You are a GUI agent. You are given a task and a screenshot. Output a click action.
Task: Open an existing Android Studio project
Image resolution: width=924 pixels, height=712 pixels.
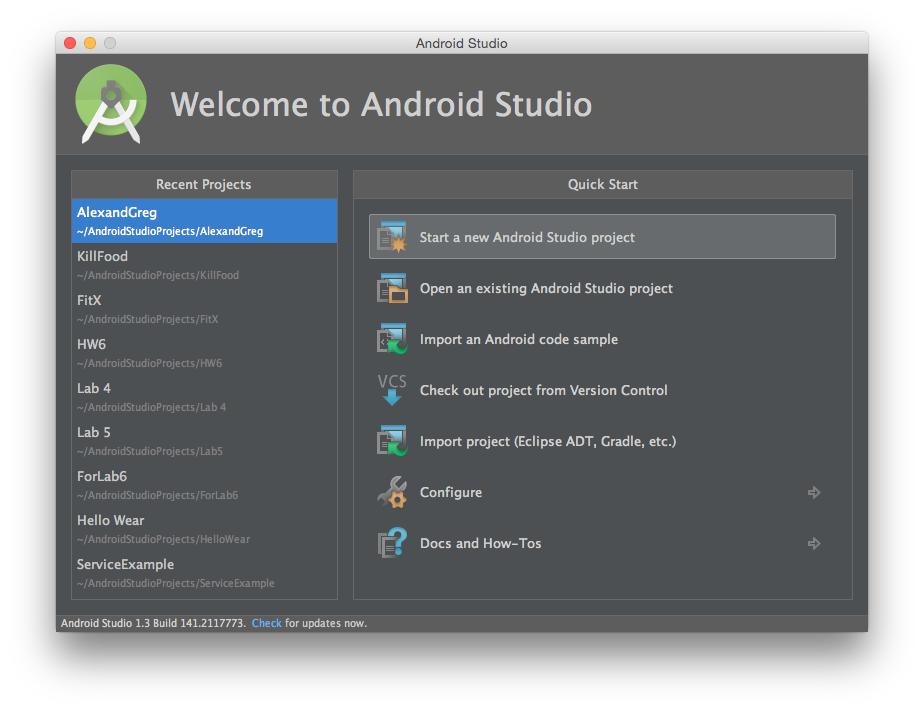(546, 288)
